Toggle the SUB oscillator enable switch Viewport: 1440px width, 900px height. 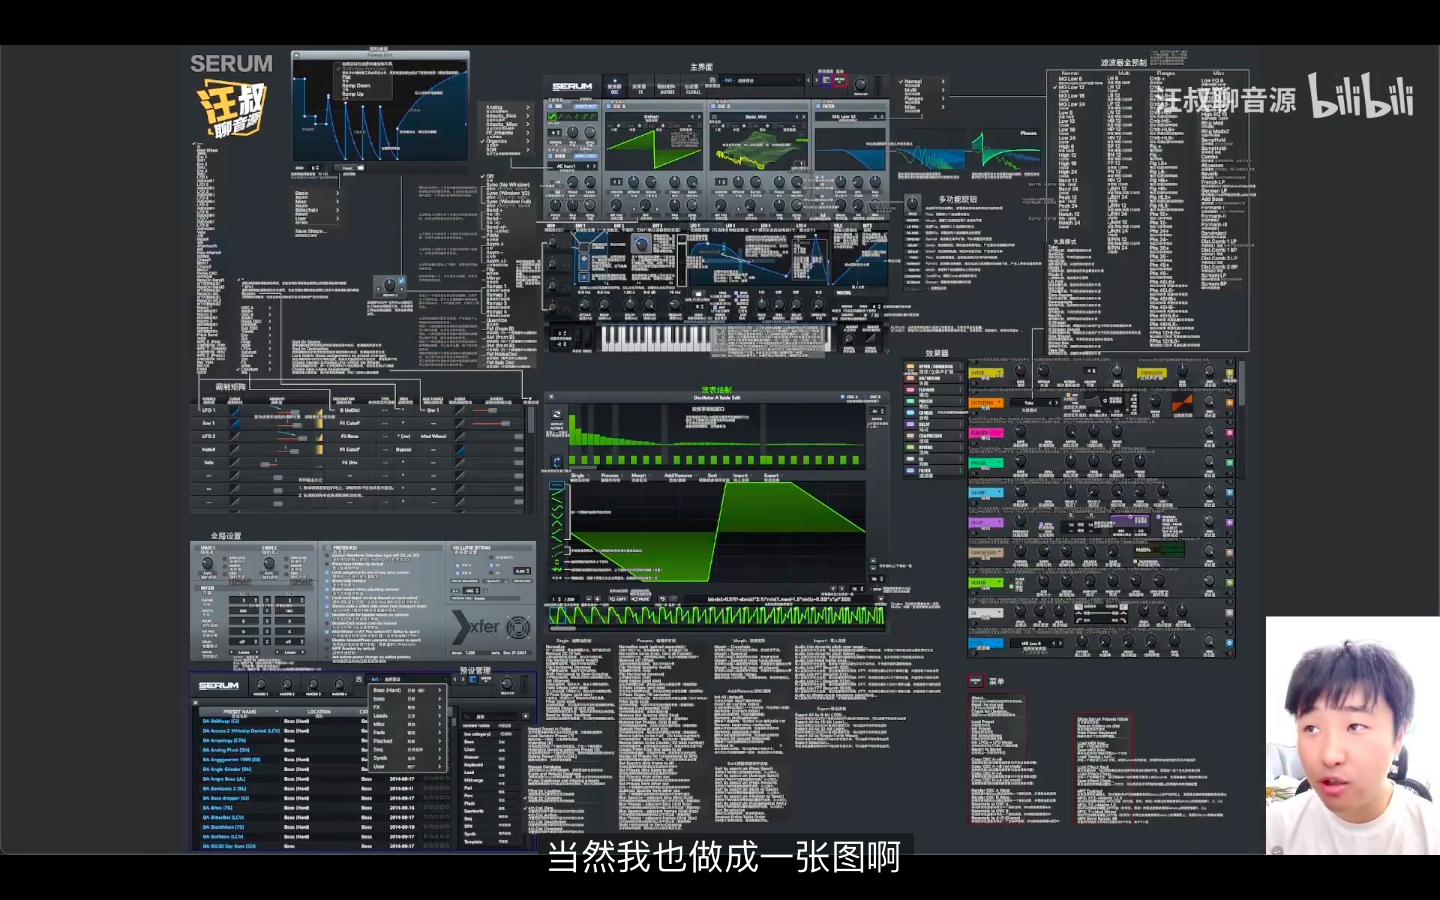coord(550,106)
